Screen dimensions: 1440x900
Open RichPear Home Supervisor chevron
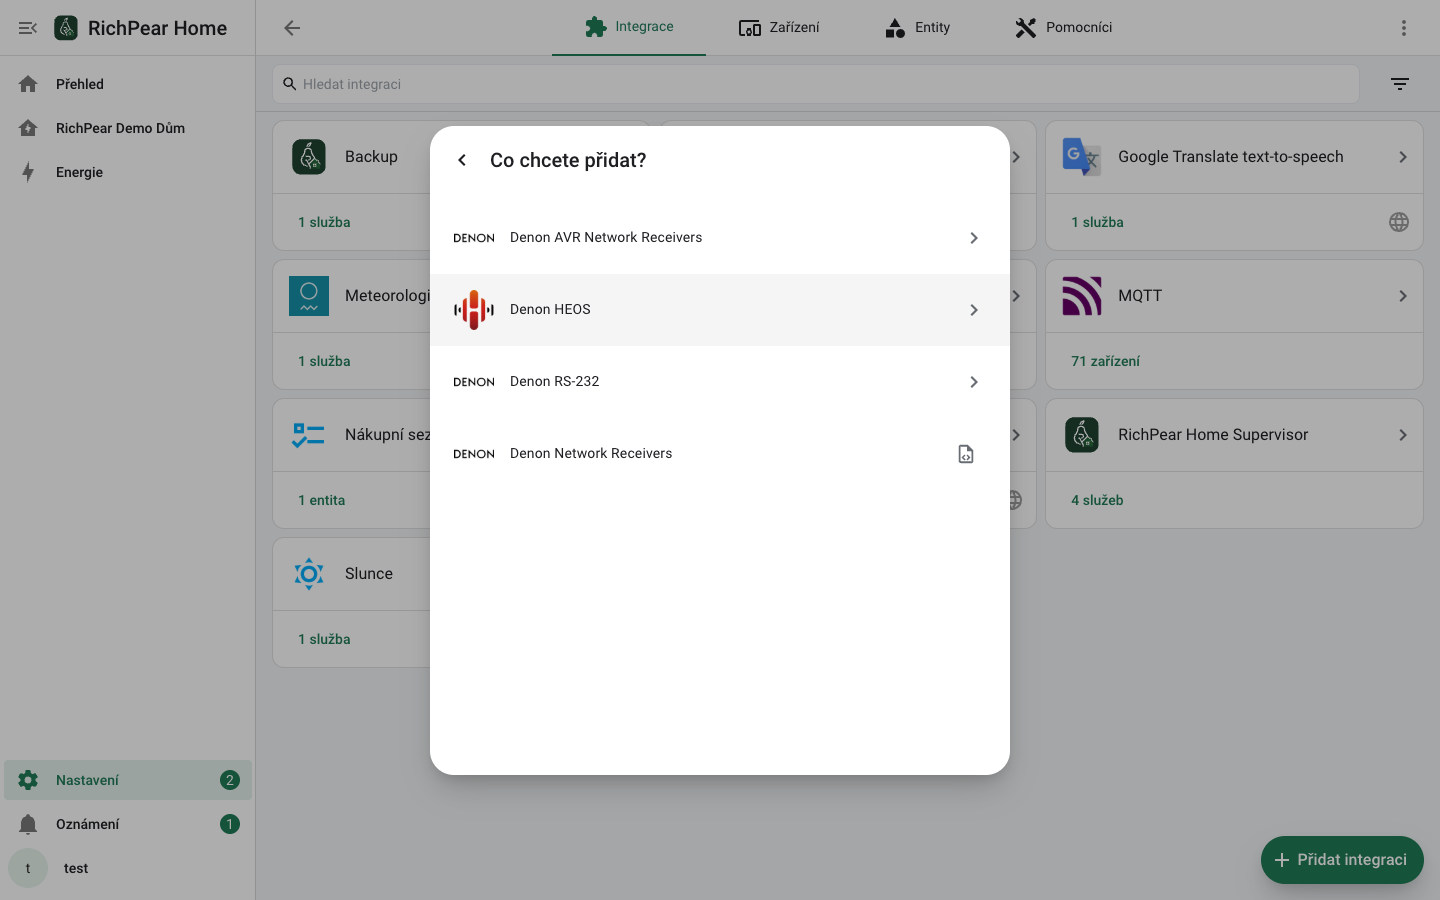tap(1403, 435)
